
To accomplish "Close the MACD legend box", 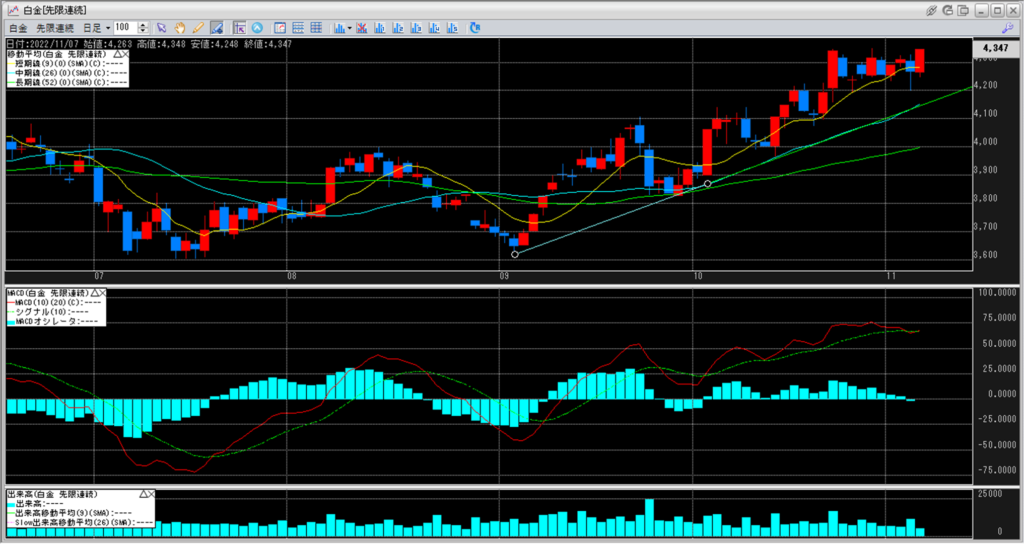I will coord(103,293).
